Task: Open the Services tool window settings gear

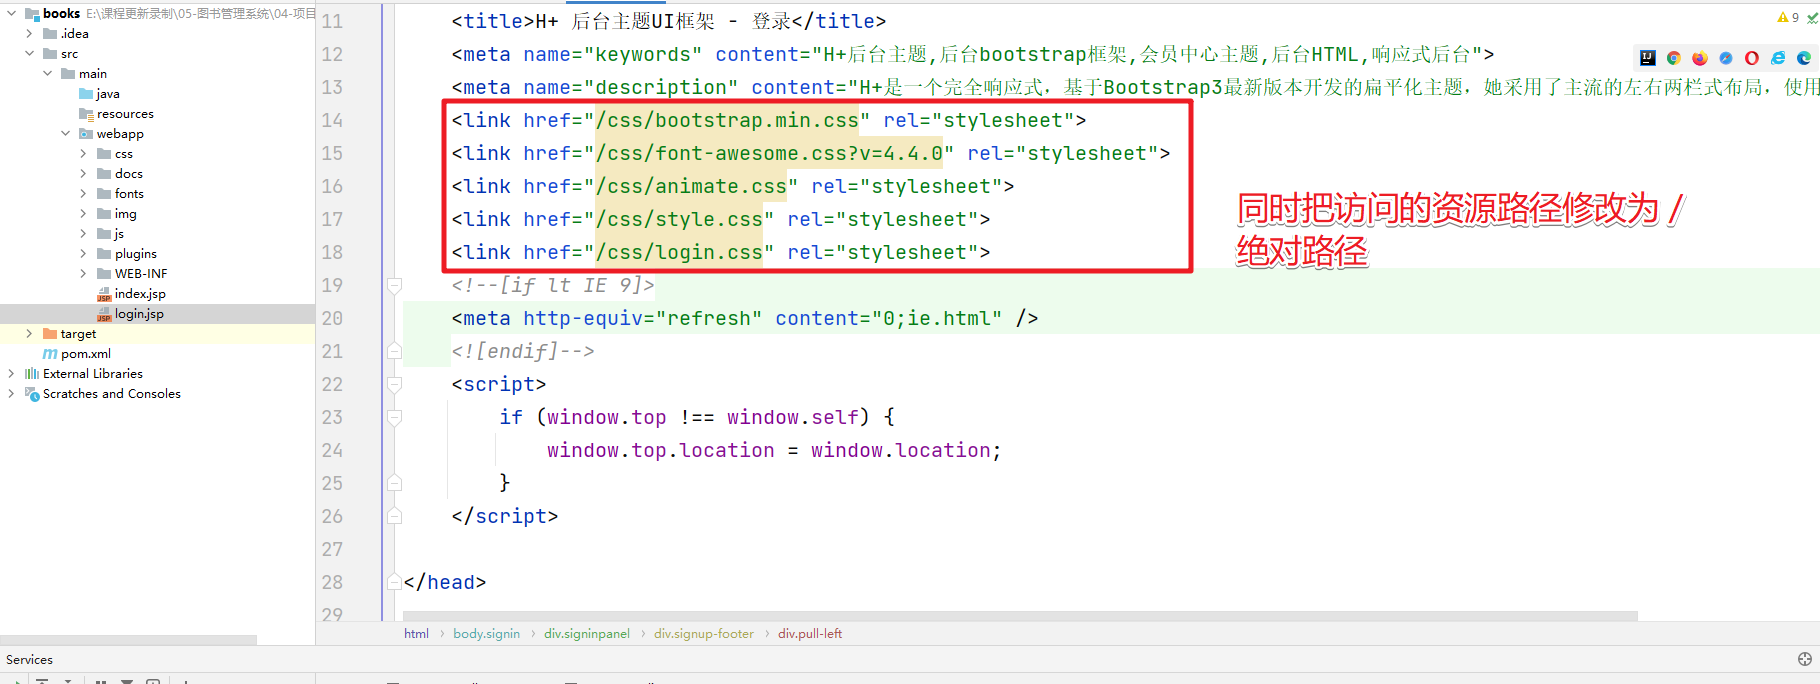Action: [1805, 659]
